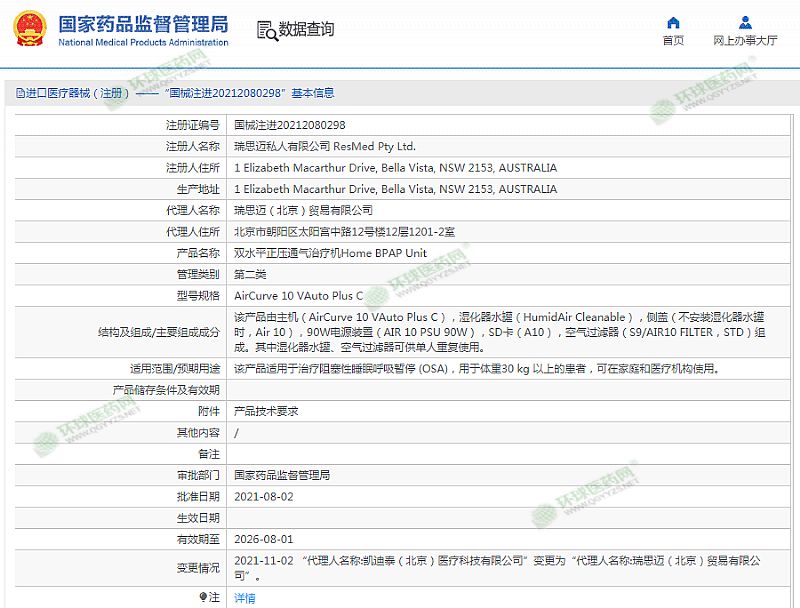
Task: Go to 首页 home page
Action: [673, 41]
